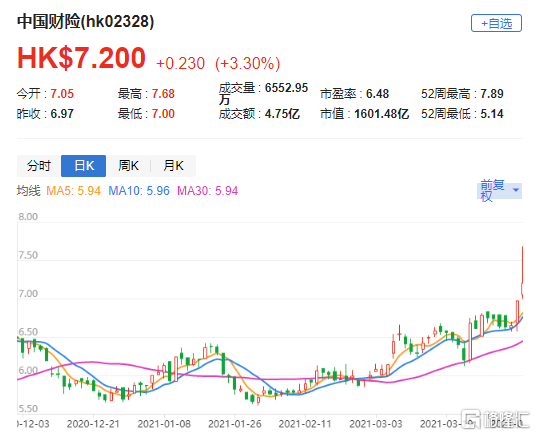Click the 6.50 price axis label

[x=28, y=332]
